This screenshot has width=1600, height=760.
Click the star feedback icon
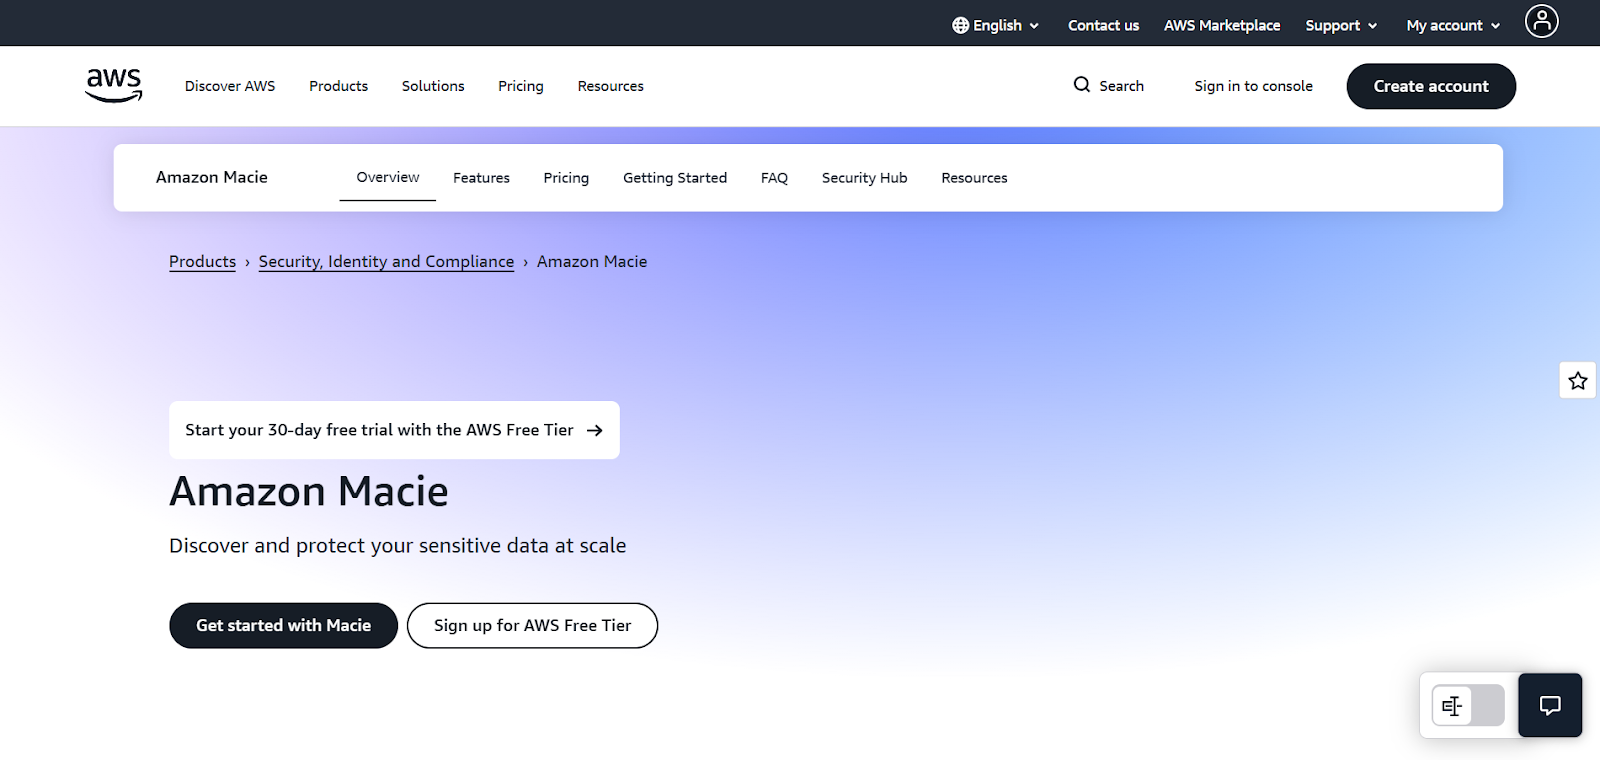tap(1578, 381)
